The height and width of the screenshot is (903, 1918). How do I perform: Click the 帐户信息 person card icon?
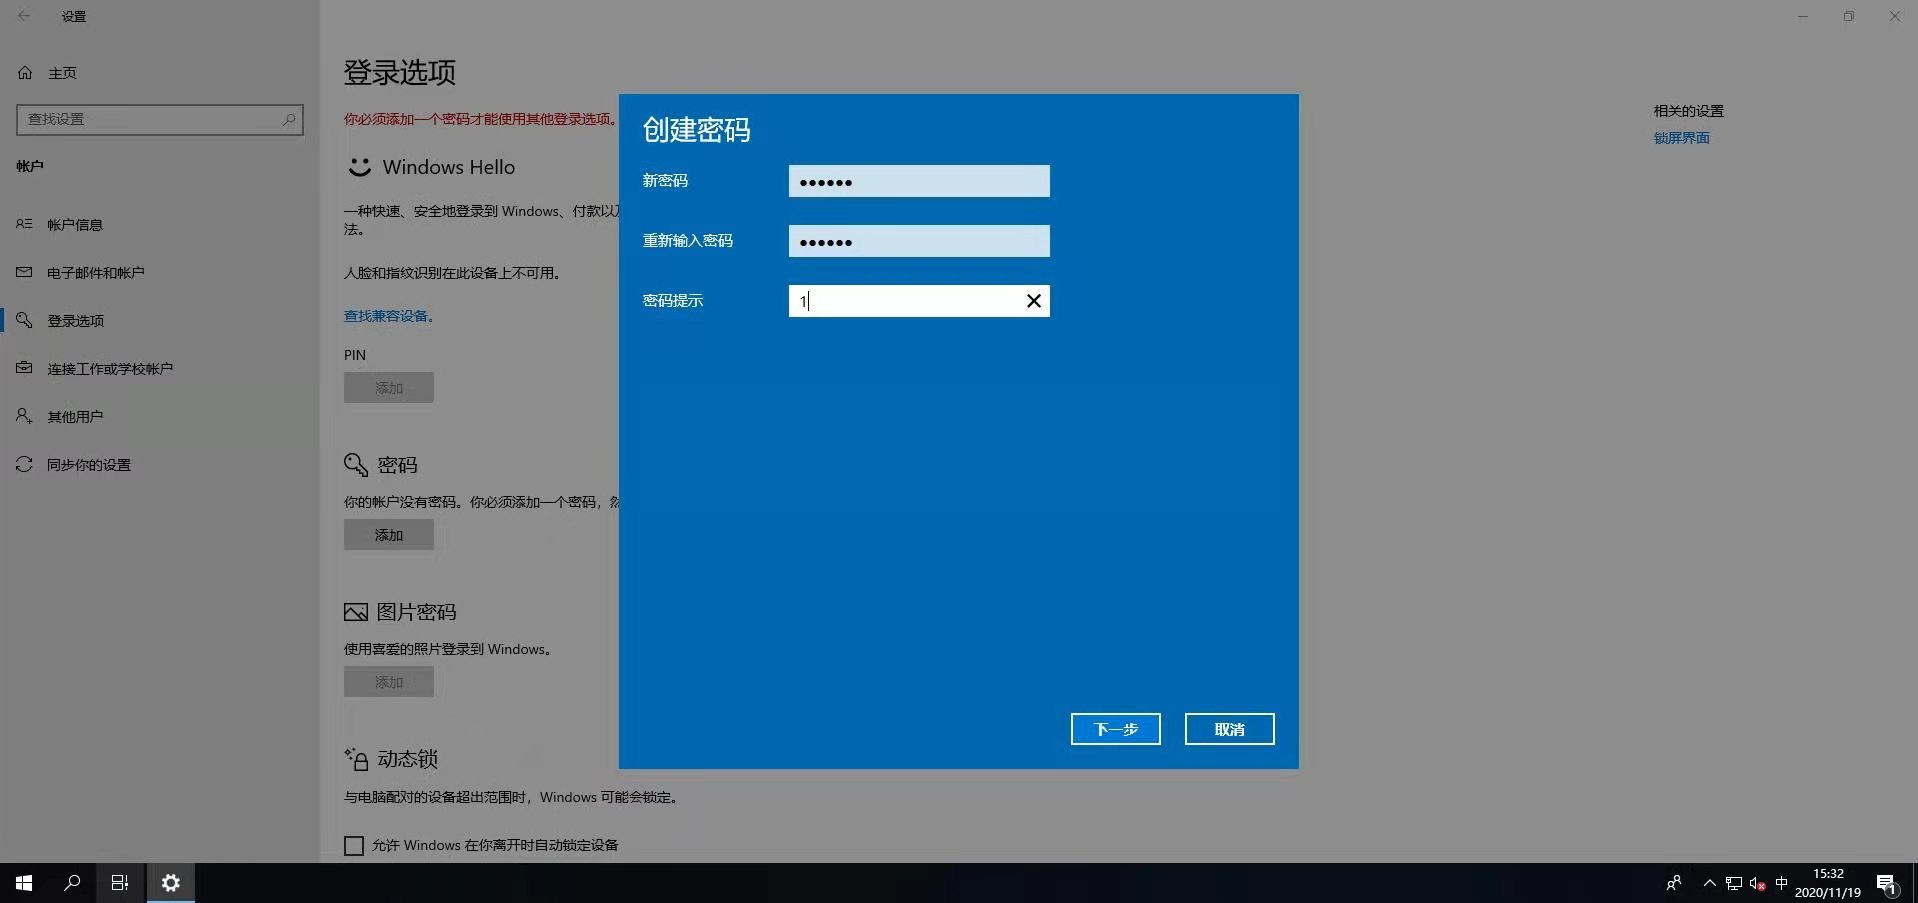(x=24, y=224)
